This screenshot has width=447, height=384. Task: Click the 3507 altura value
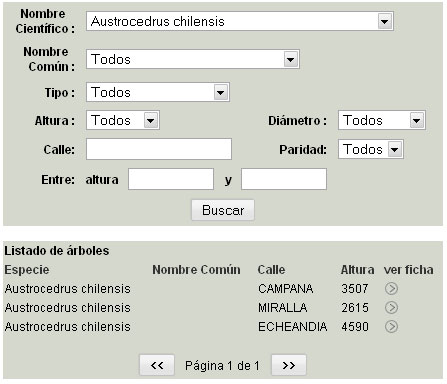tap(355, 289)
